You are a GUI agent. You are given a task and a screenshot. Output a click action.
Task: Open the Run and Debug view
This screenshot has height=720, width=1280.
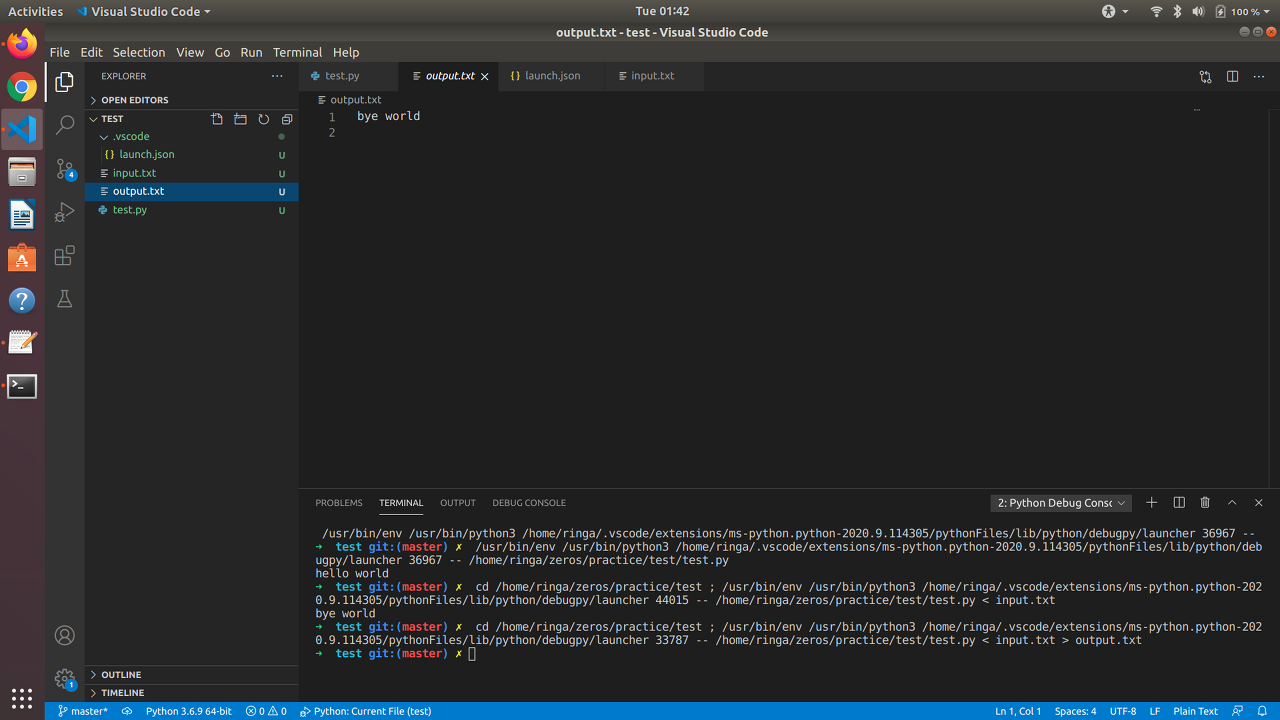click(x=65, y=212)
